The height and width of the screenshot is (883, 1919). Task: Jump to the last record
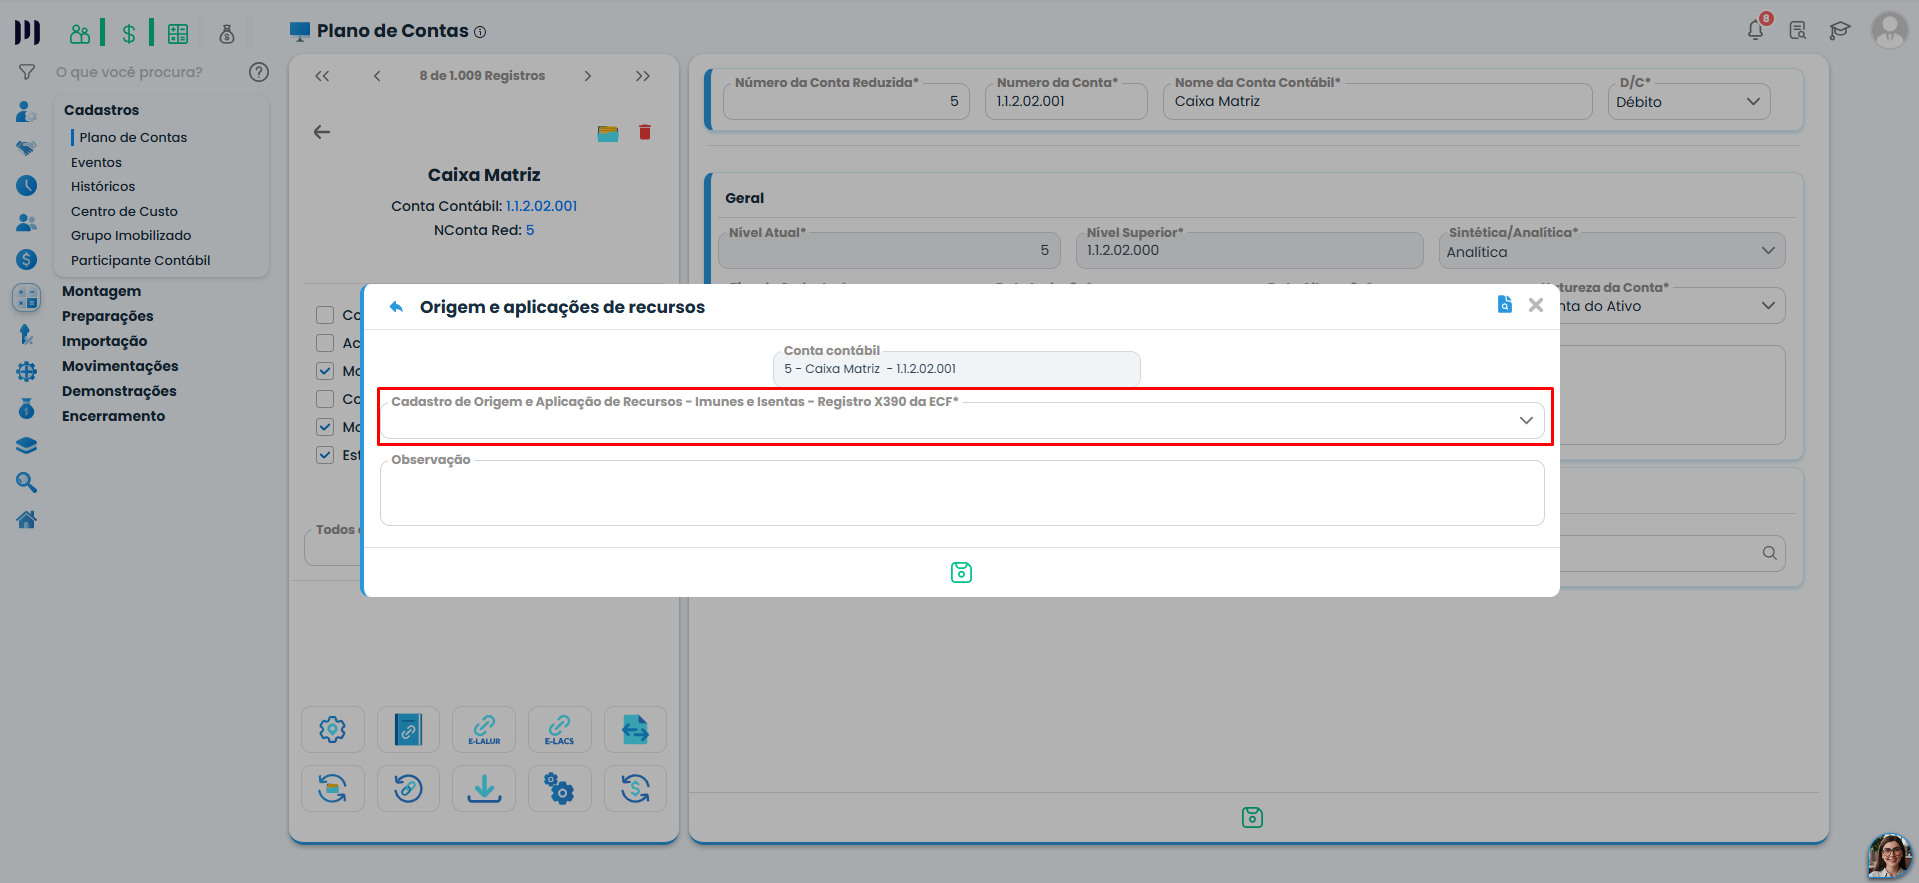643,76
